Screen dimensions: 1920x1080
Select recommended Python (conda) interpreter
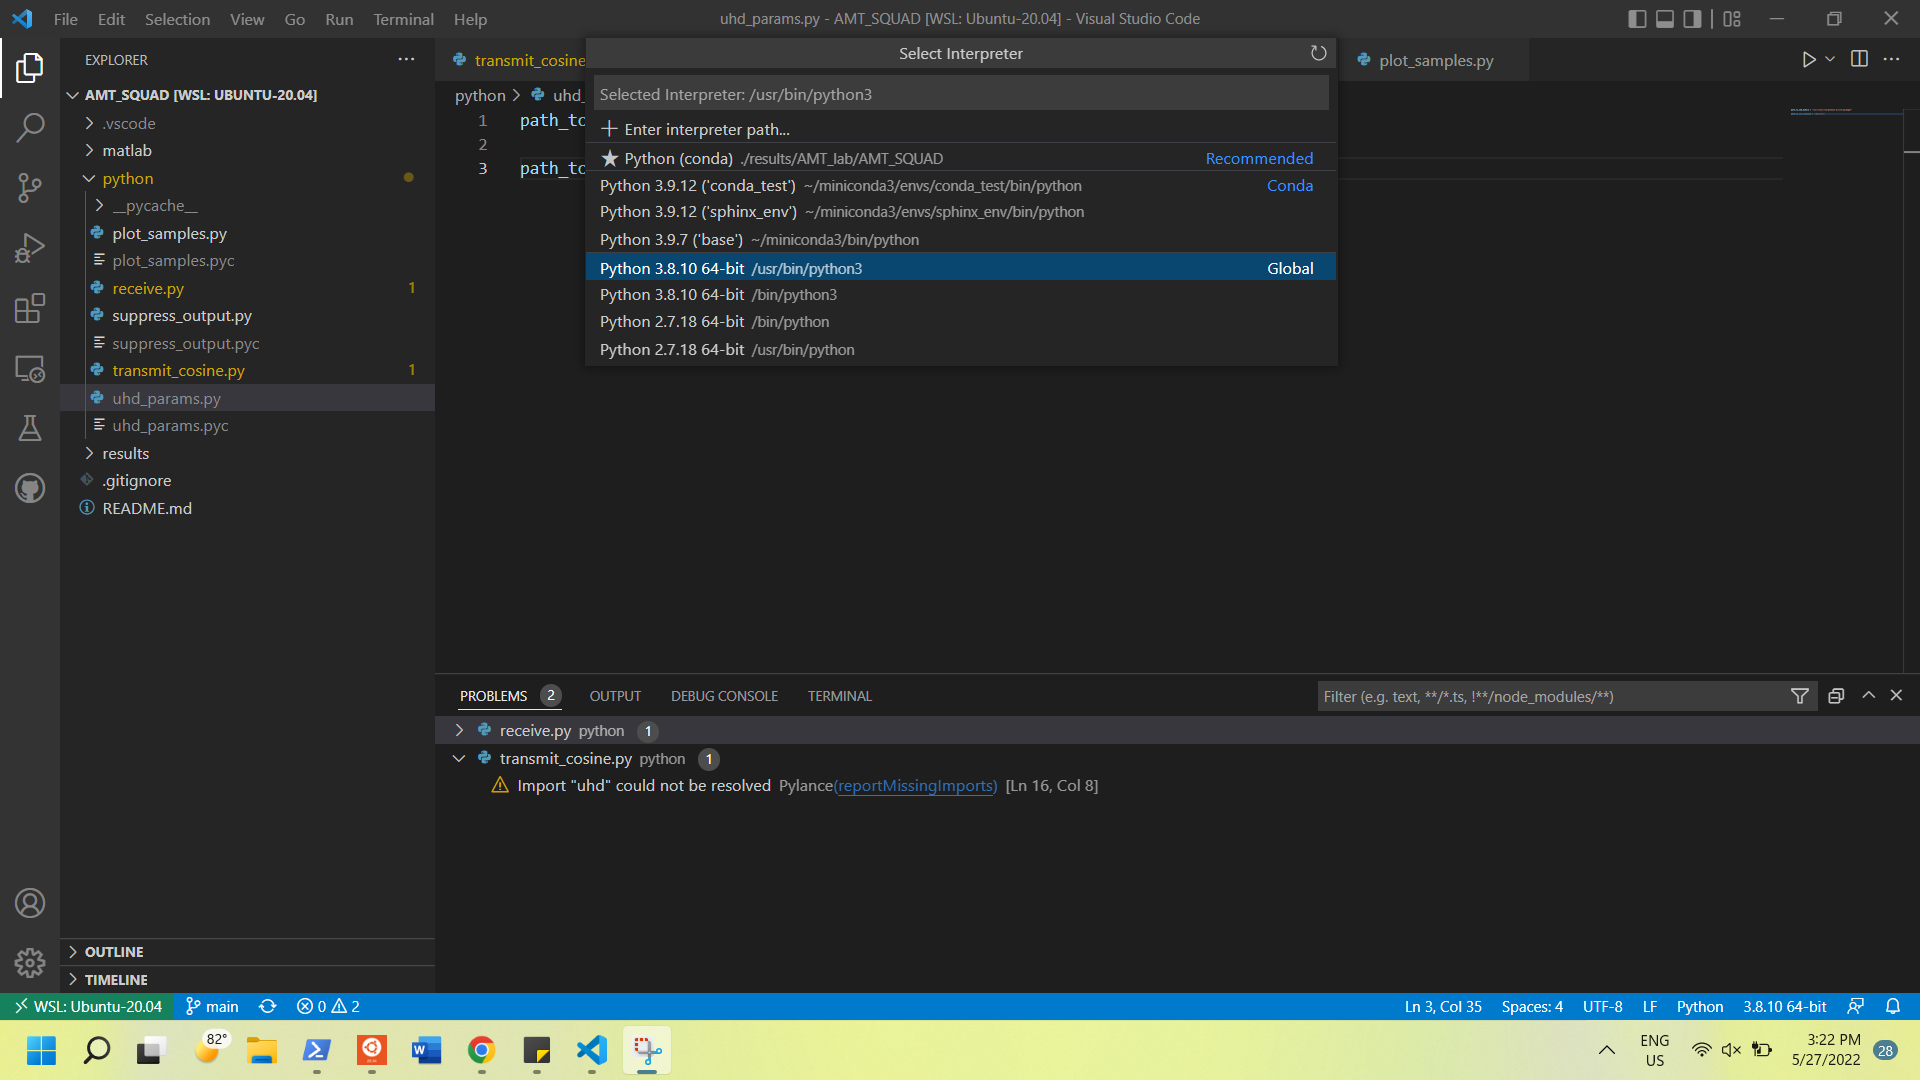point(961,158)
